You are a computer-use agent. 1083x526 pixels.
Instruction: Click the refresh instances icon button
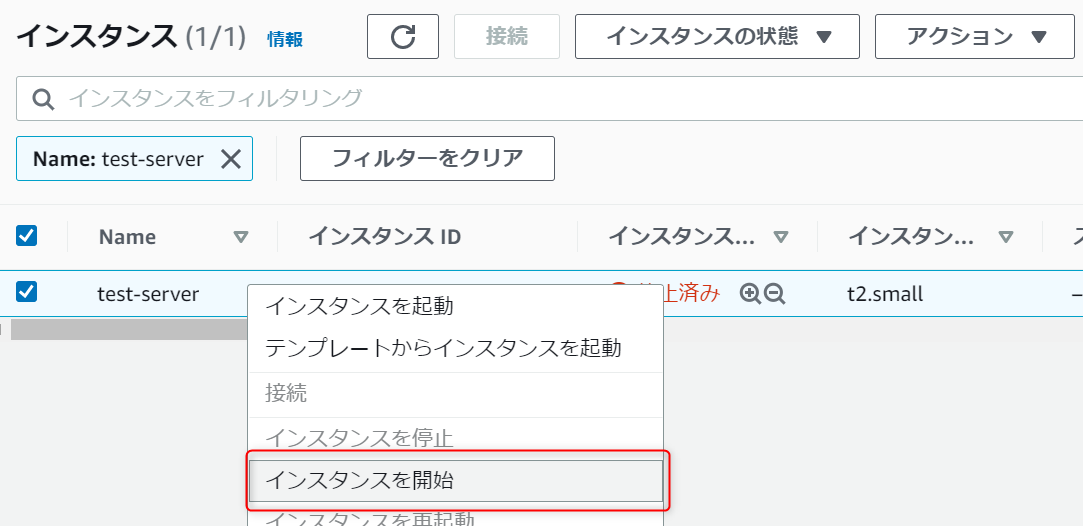pos(403,37)
